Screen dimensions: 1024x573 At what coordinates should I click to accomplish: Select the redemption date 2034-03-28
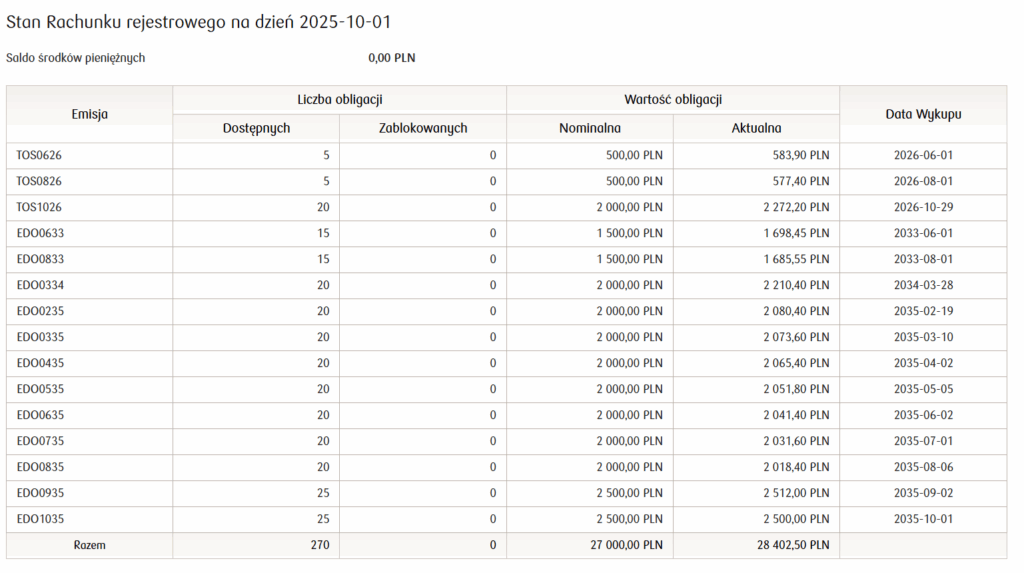923,285
